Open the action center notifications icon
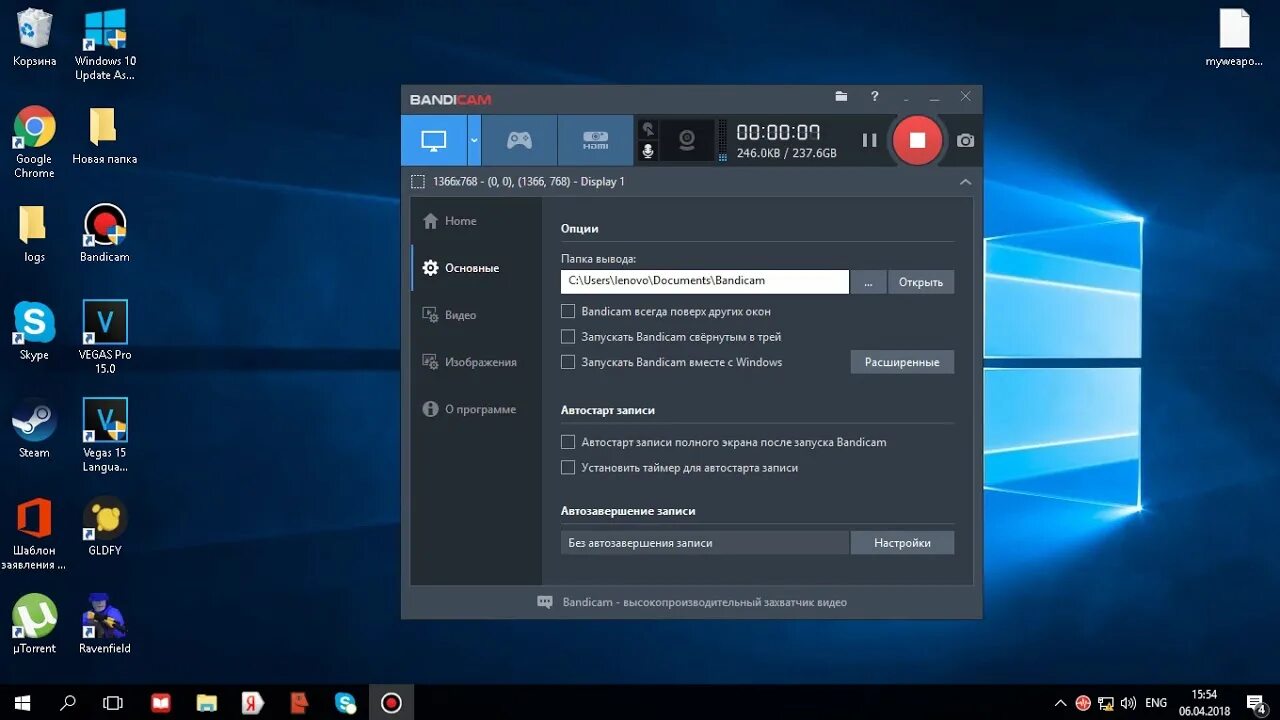This screenshot has width=1280, height=720. pyautogui.click(x=1256, y=703)
